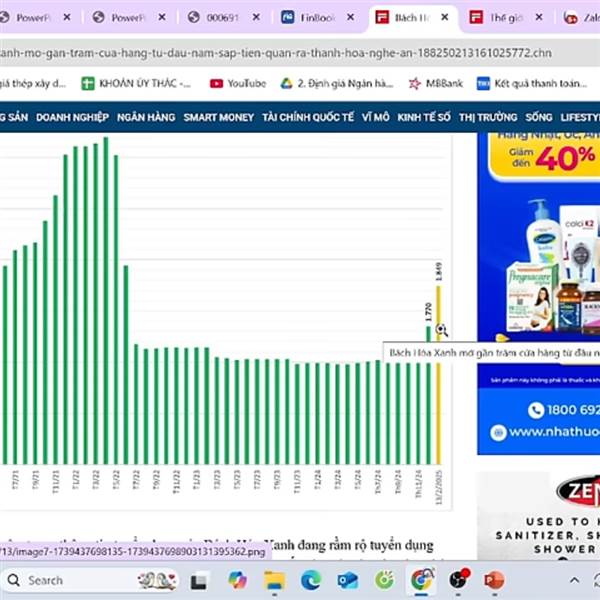Open Outlook from the taskbar

tap(347, 580)
